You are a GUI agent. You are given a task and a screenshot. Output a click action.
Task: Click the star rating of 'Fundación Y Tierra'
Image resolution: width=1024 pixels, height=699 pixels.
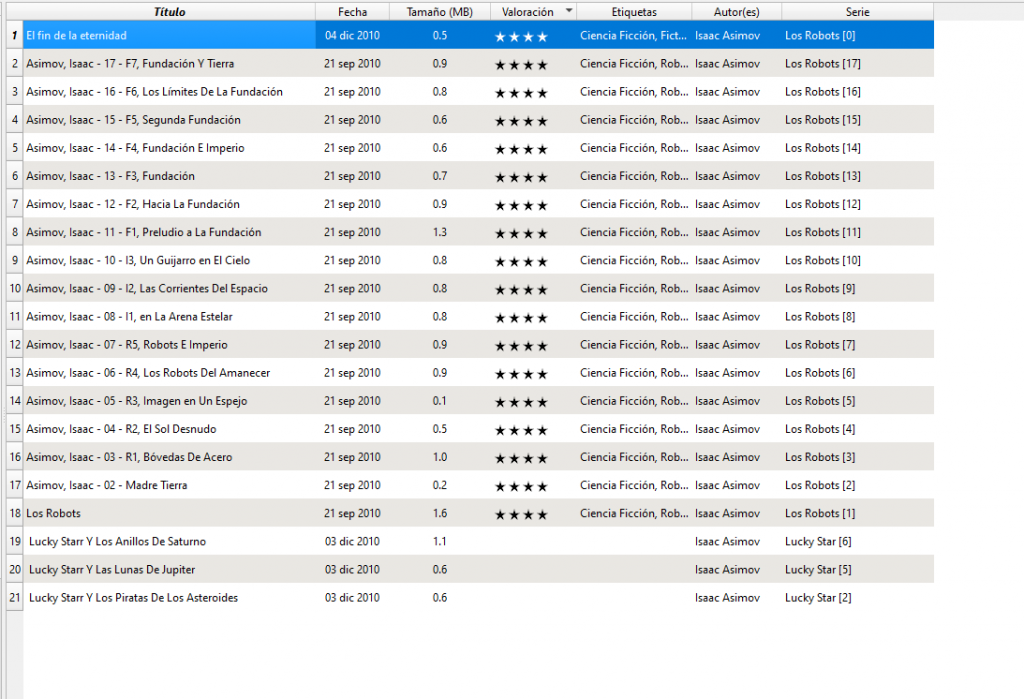tap(521, 65)
